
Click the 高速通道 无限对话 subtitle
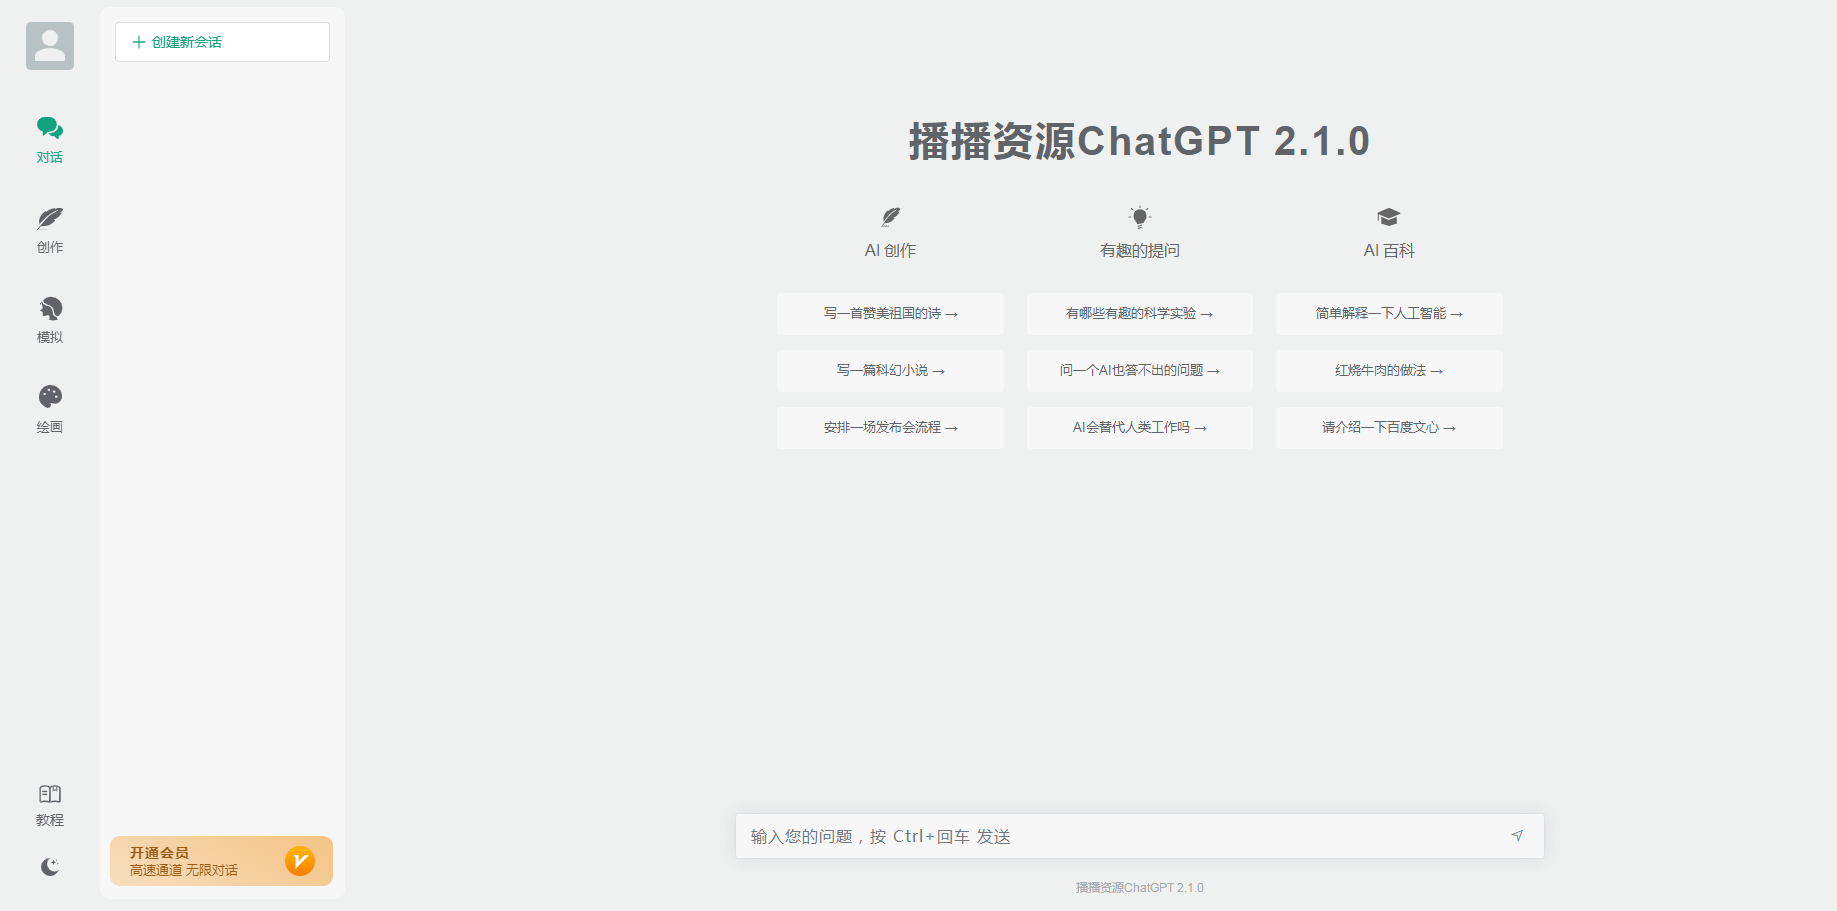pos(184,871)
